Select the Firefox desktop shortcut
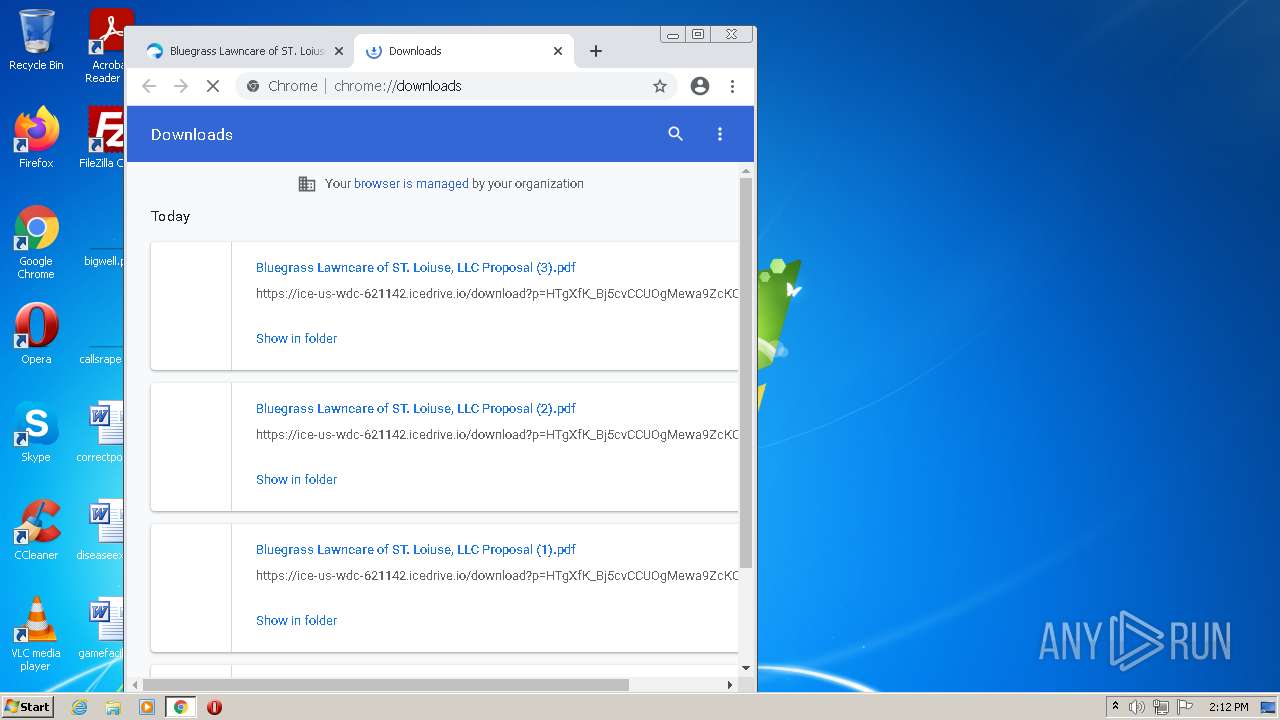Viewport: 1280px width, 720px height. click(36, 138)
